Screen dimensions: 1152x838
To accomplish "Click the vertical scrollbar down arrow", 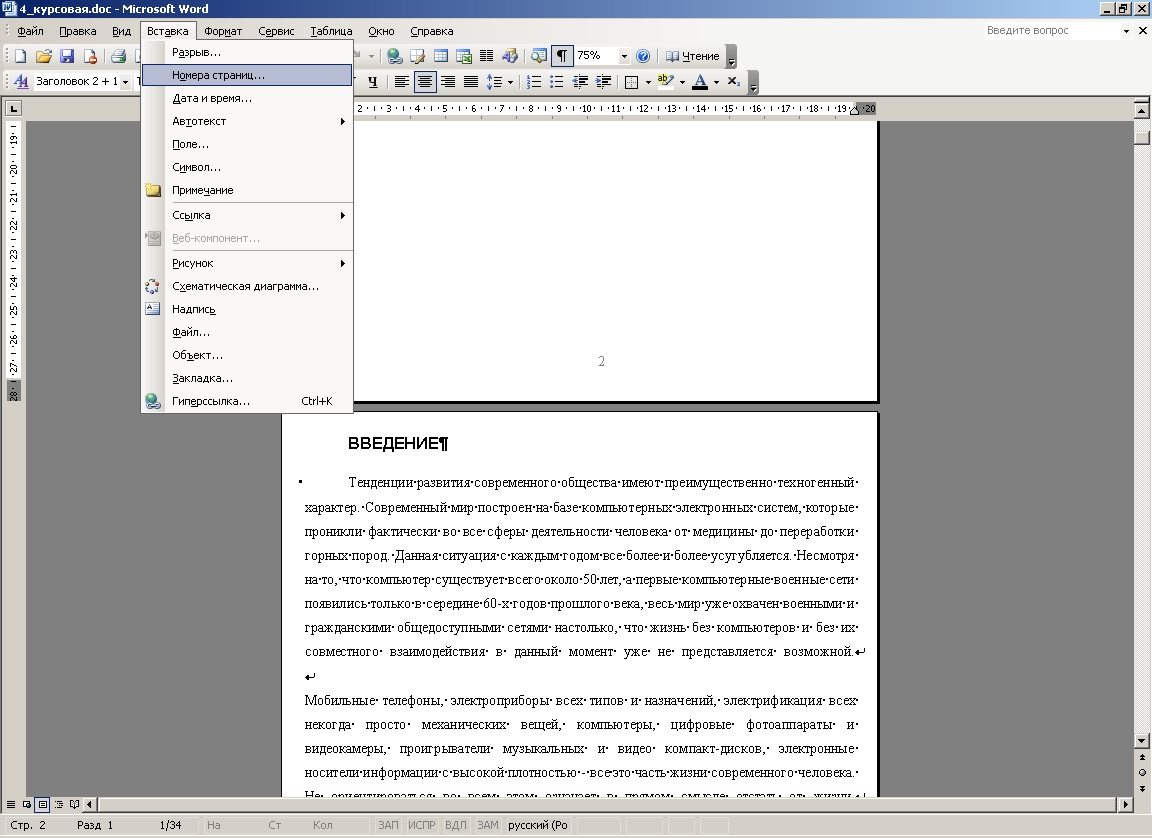I will click(x=1142, y=741).
